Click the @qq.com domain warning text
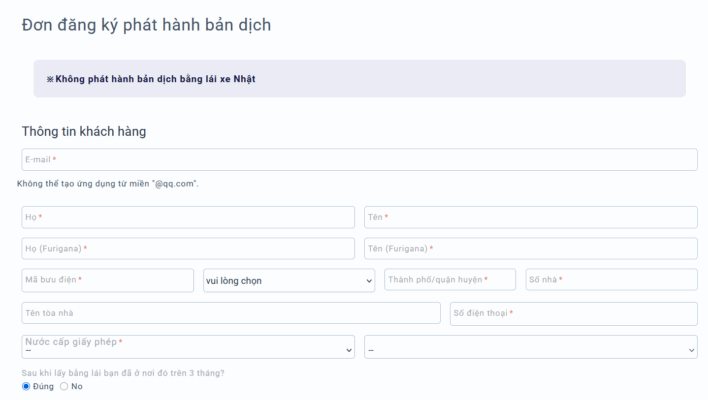The width and height of the screenshot is (708, 400). coord(108,184)
